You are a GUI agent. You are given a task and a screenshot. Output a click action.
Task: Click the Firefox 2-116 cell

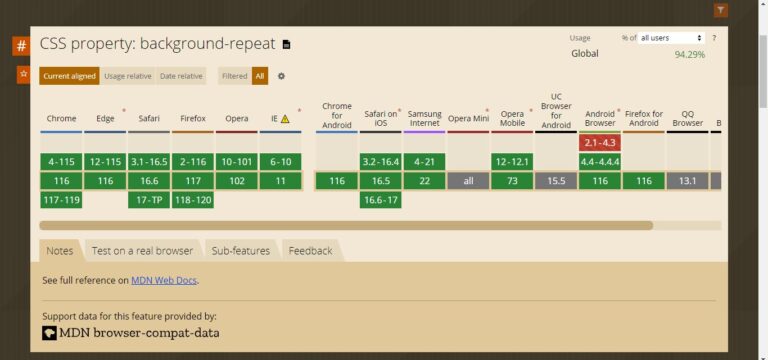[x=193, y=162]
